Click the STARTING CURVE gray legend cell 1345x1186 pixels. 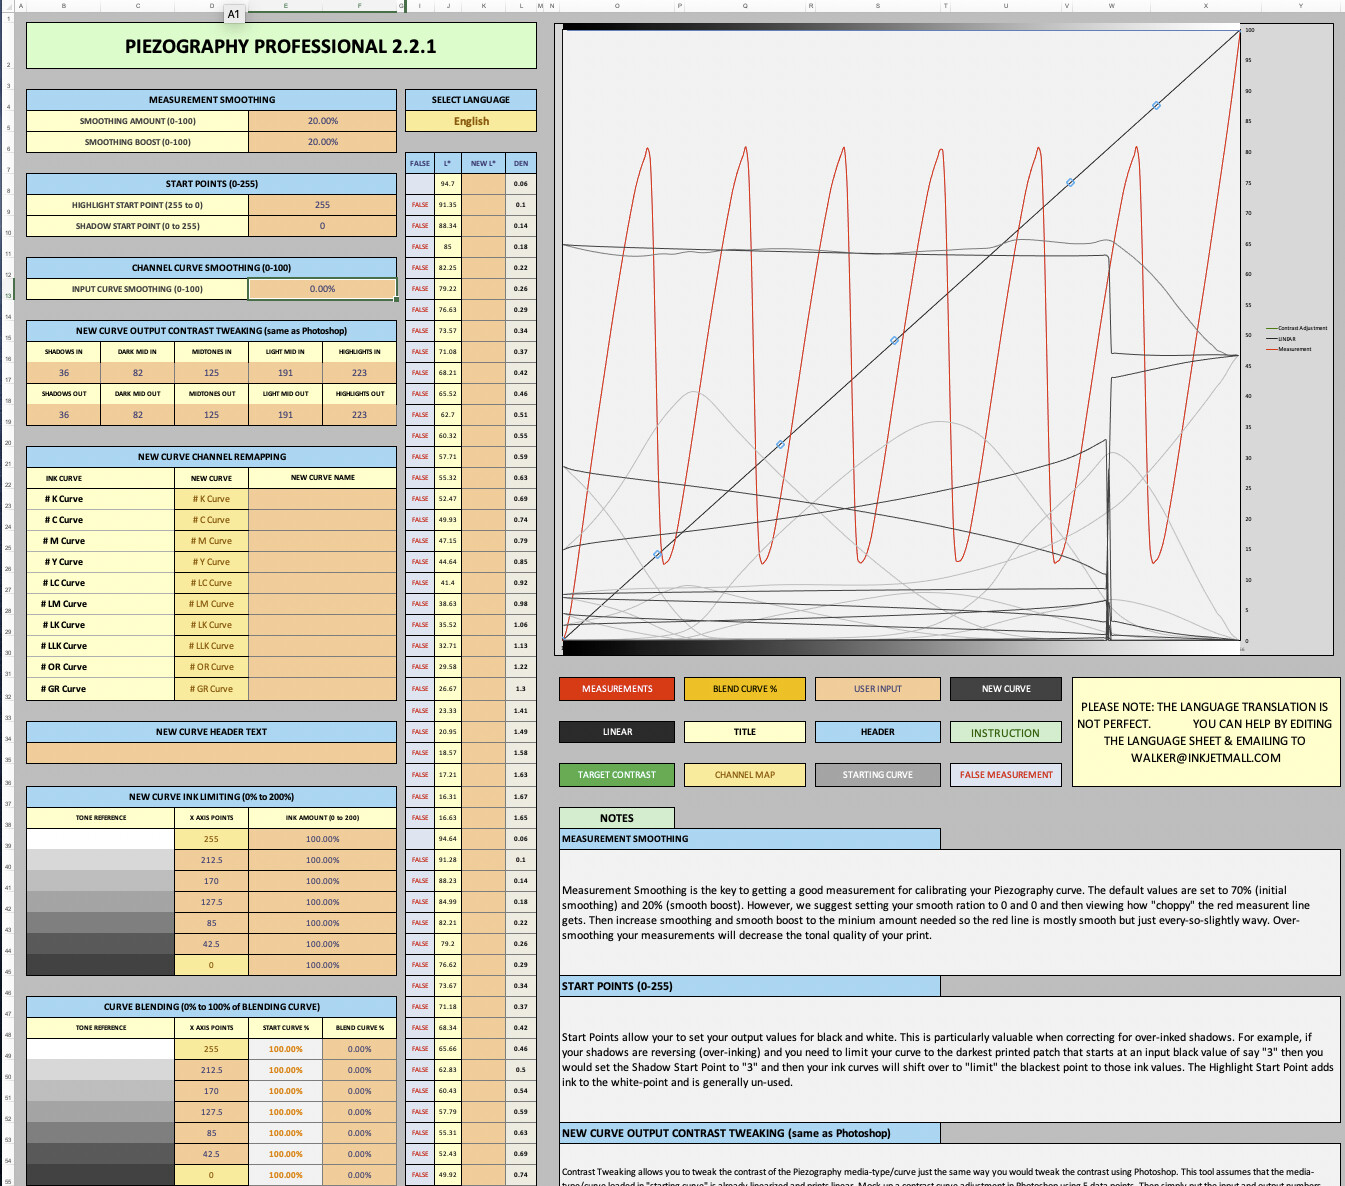[878, 775]
